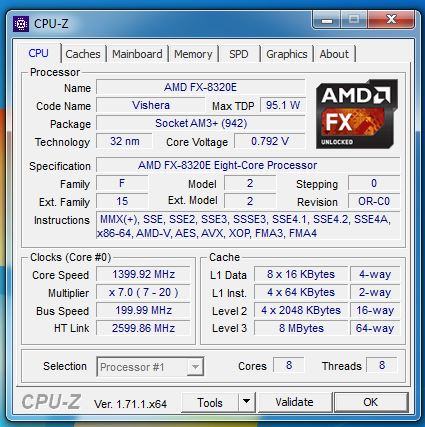Confirm with the OK button
Screen dimensions: 425x427
(x=371, y=402)
